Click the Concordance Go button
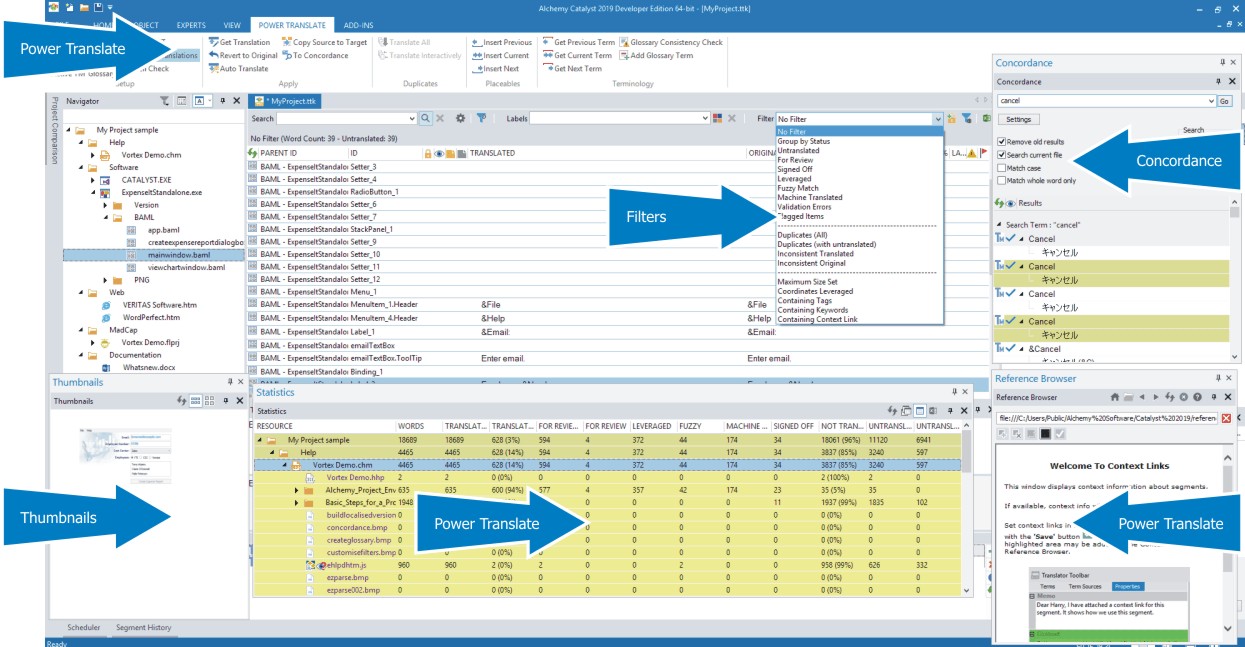Image resolution: width=1245 pixels, height=647 pixels. 1225,101
